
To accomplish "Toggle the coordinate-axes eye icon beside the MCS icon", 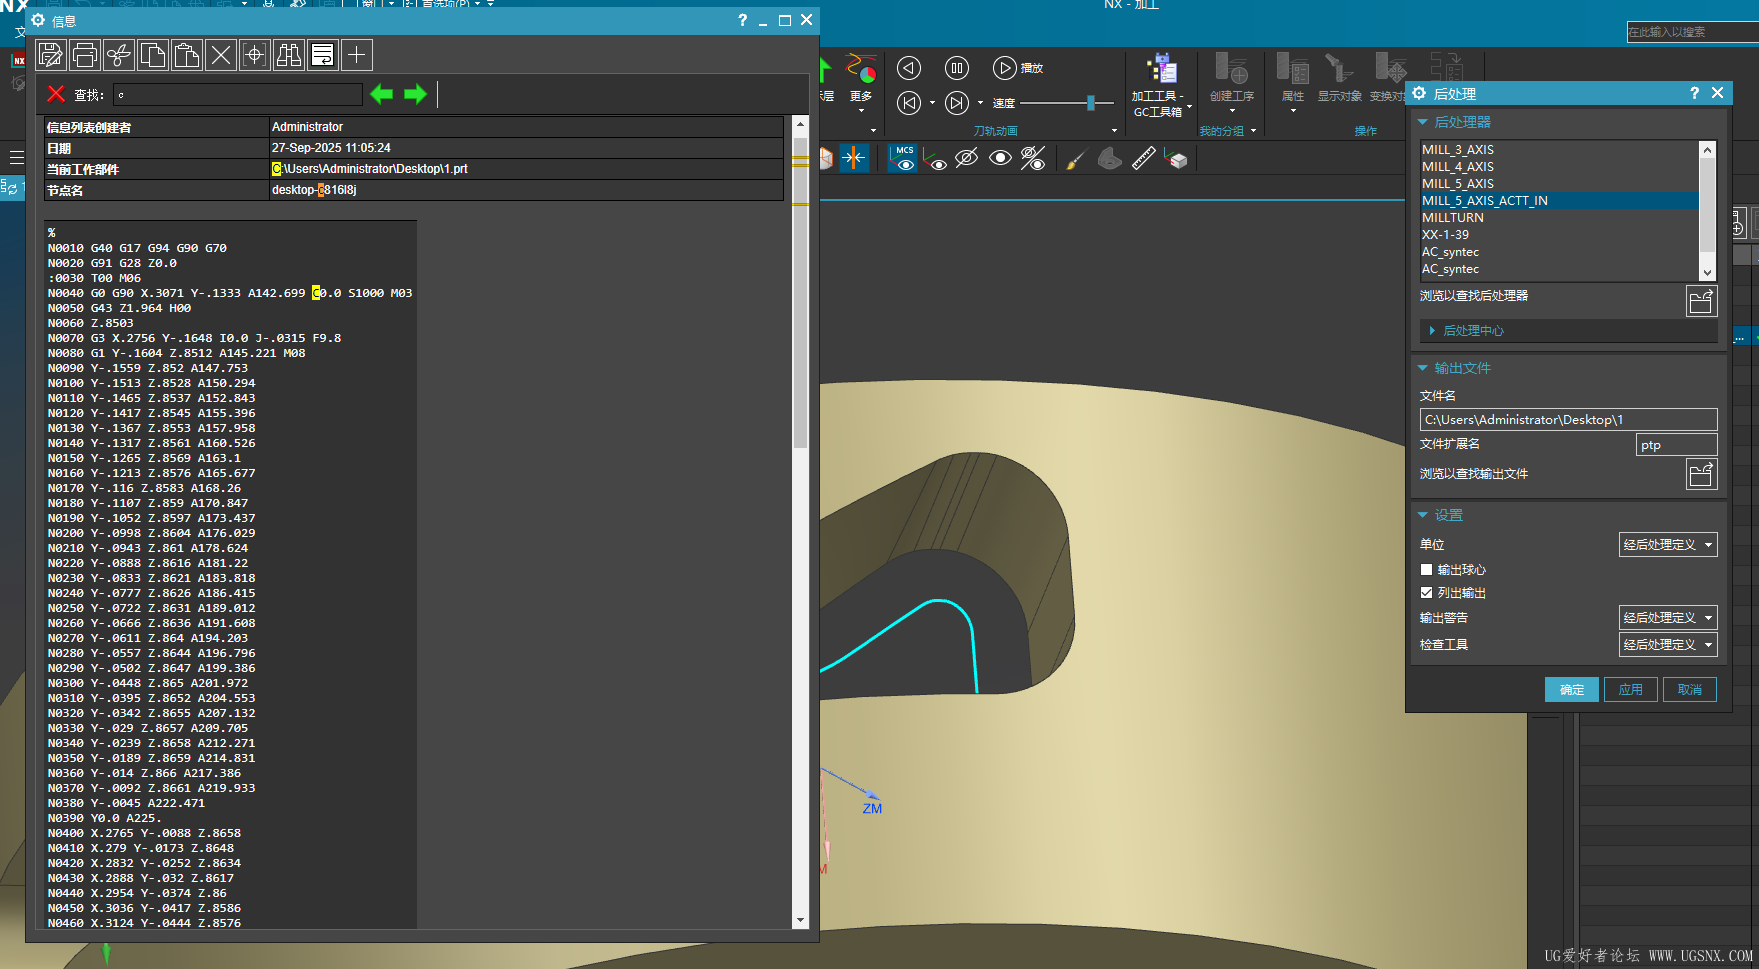I will coord(935,159).
